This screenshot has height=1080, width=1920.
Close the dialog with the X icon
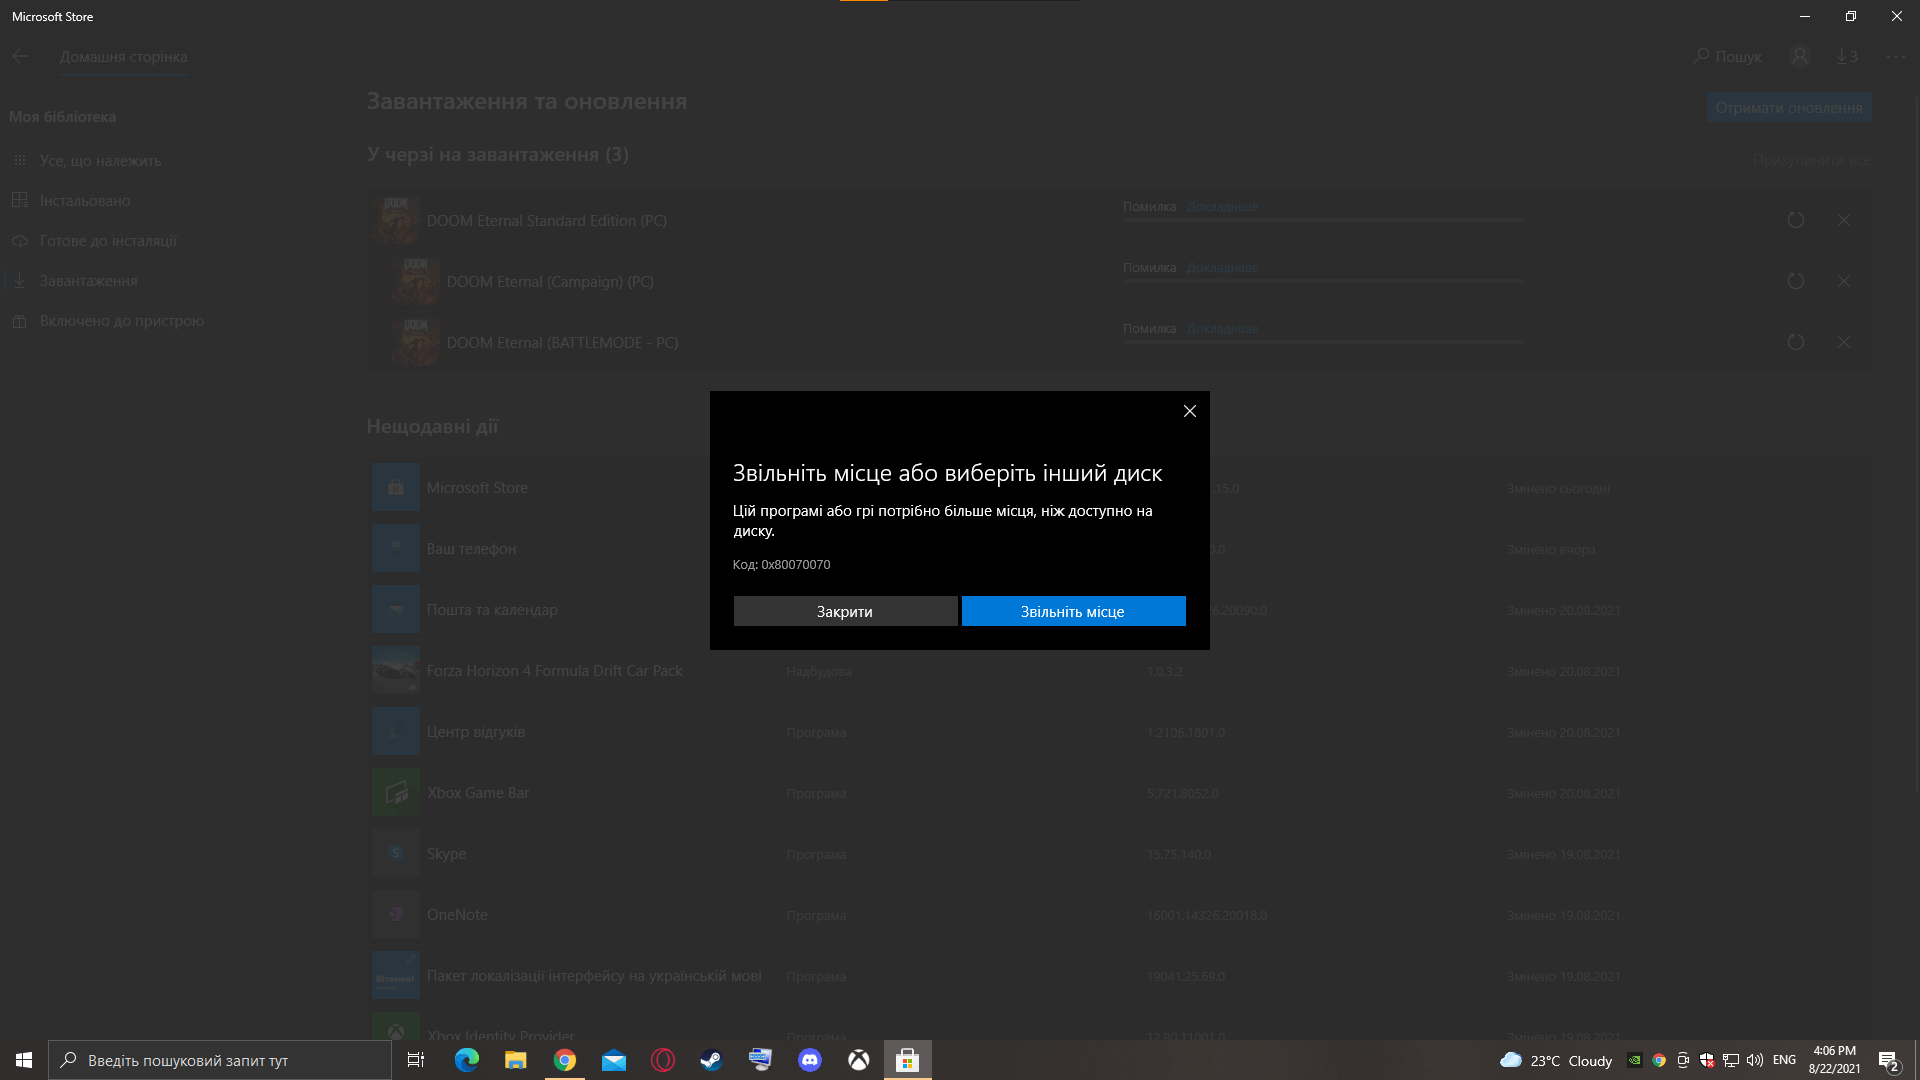[x=1190, y=411]
